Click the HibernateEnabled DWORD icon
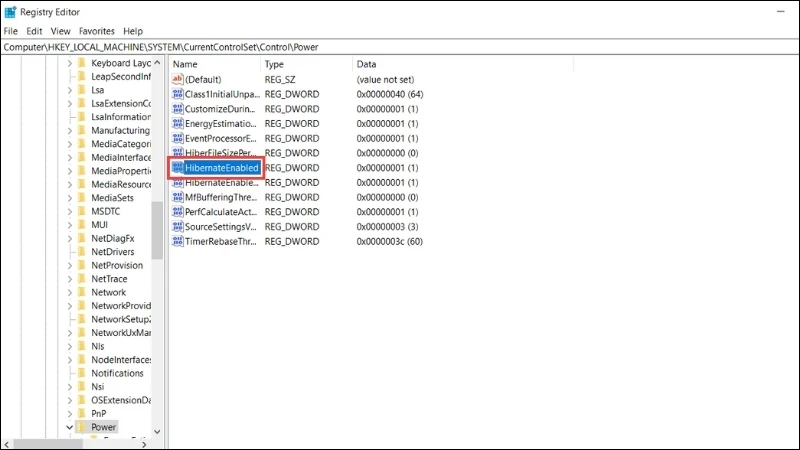Viewport: 800px width, 450px height. click(178, 167)
